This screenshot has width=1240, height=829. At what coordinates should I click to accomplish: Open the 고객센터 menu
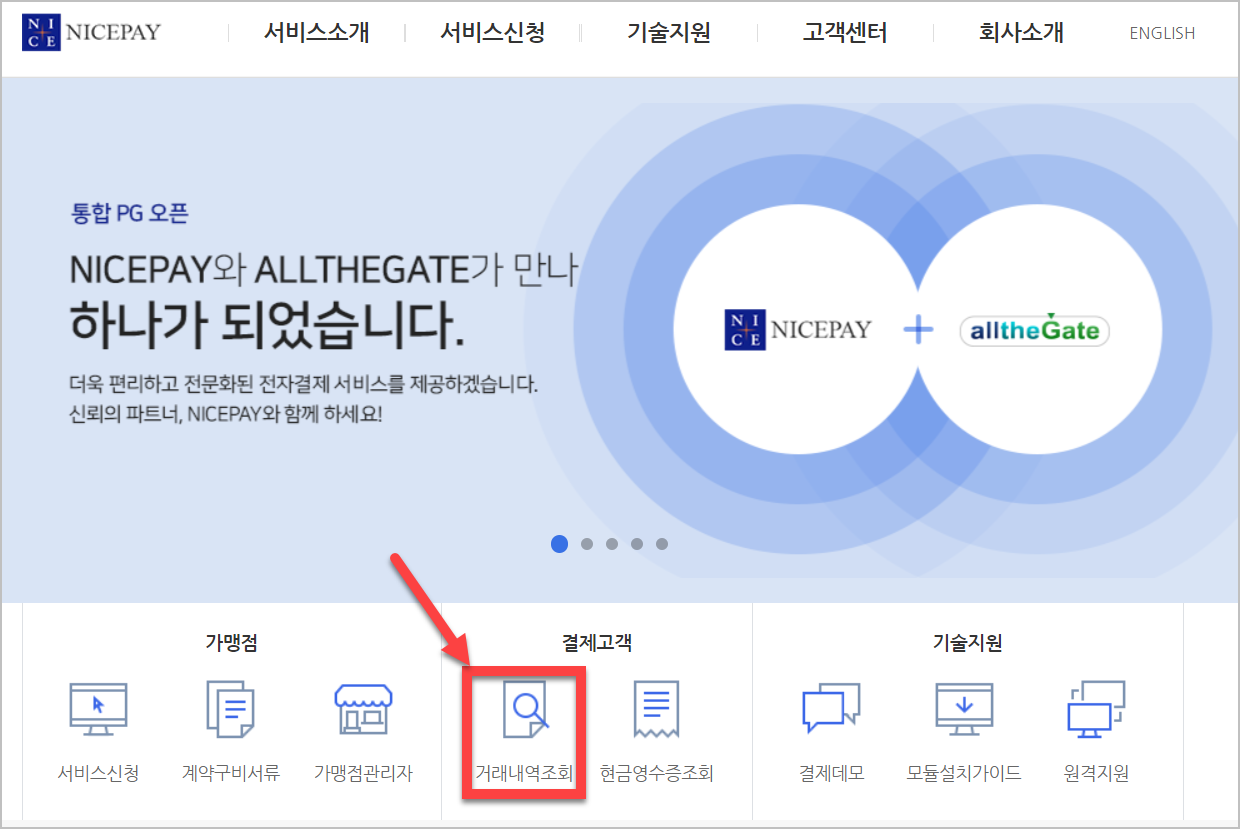point(844,32)
